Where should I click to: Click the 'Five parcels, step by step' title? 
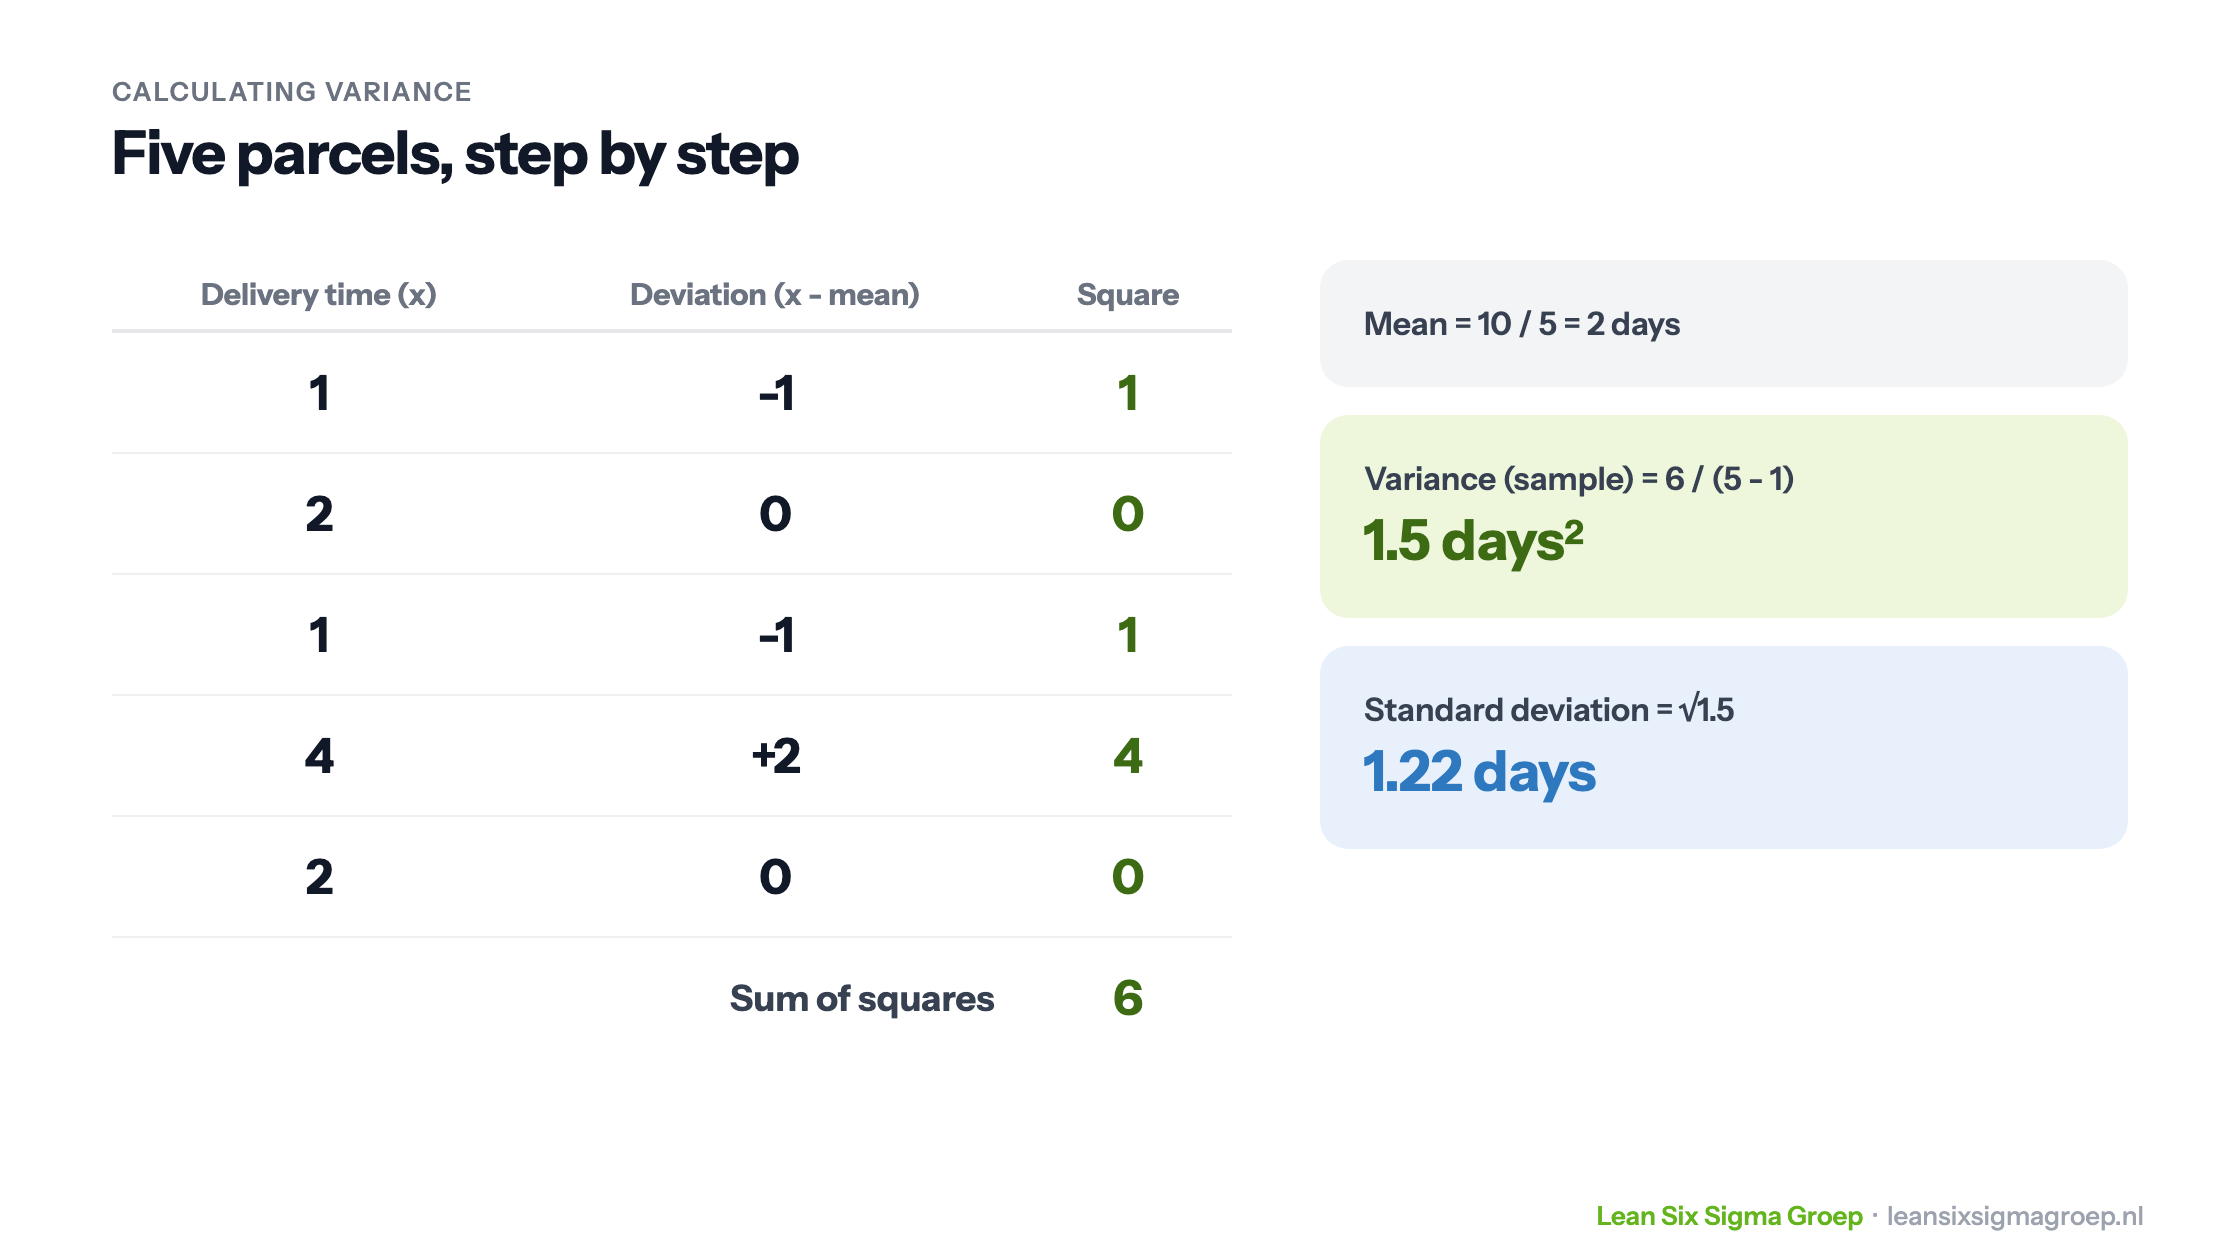[455, 155]
